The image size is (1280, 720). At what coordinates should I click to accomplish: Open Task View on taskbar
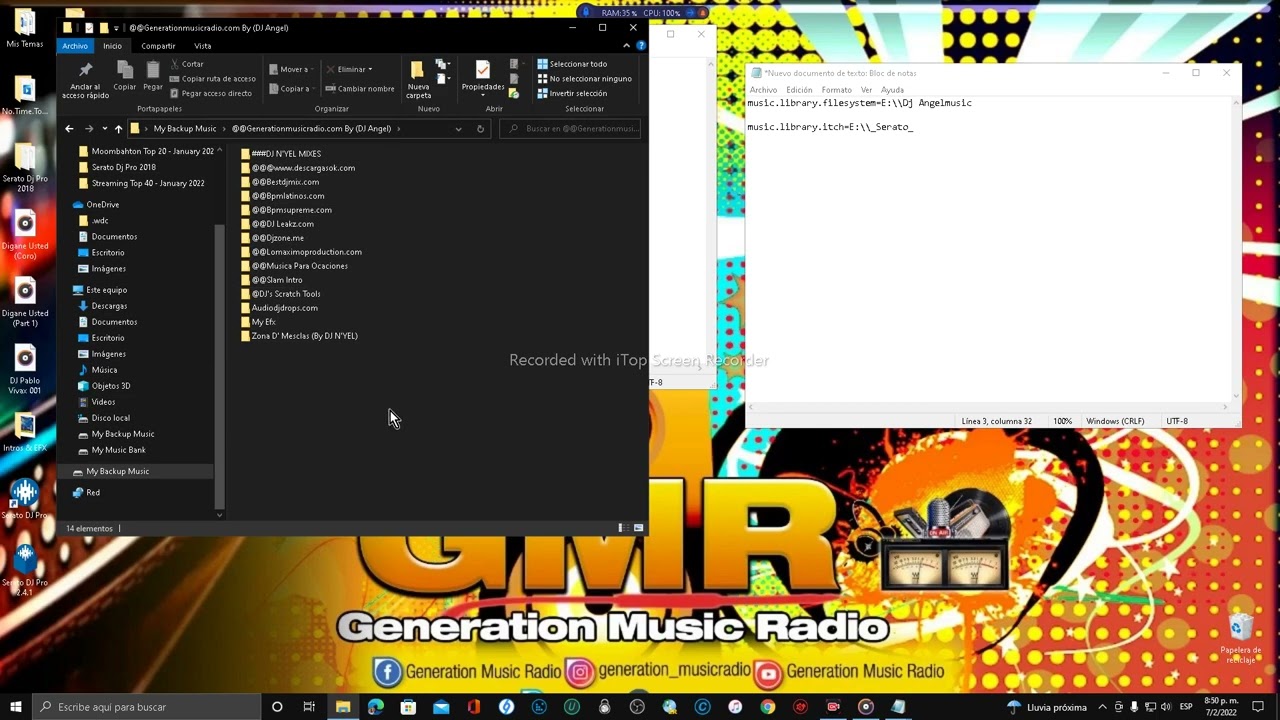click(x=309, y=707)
